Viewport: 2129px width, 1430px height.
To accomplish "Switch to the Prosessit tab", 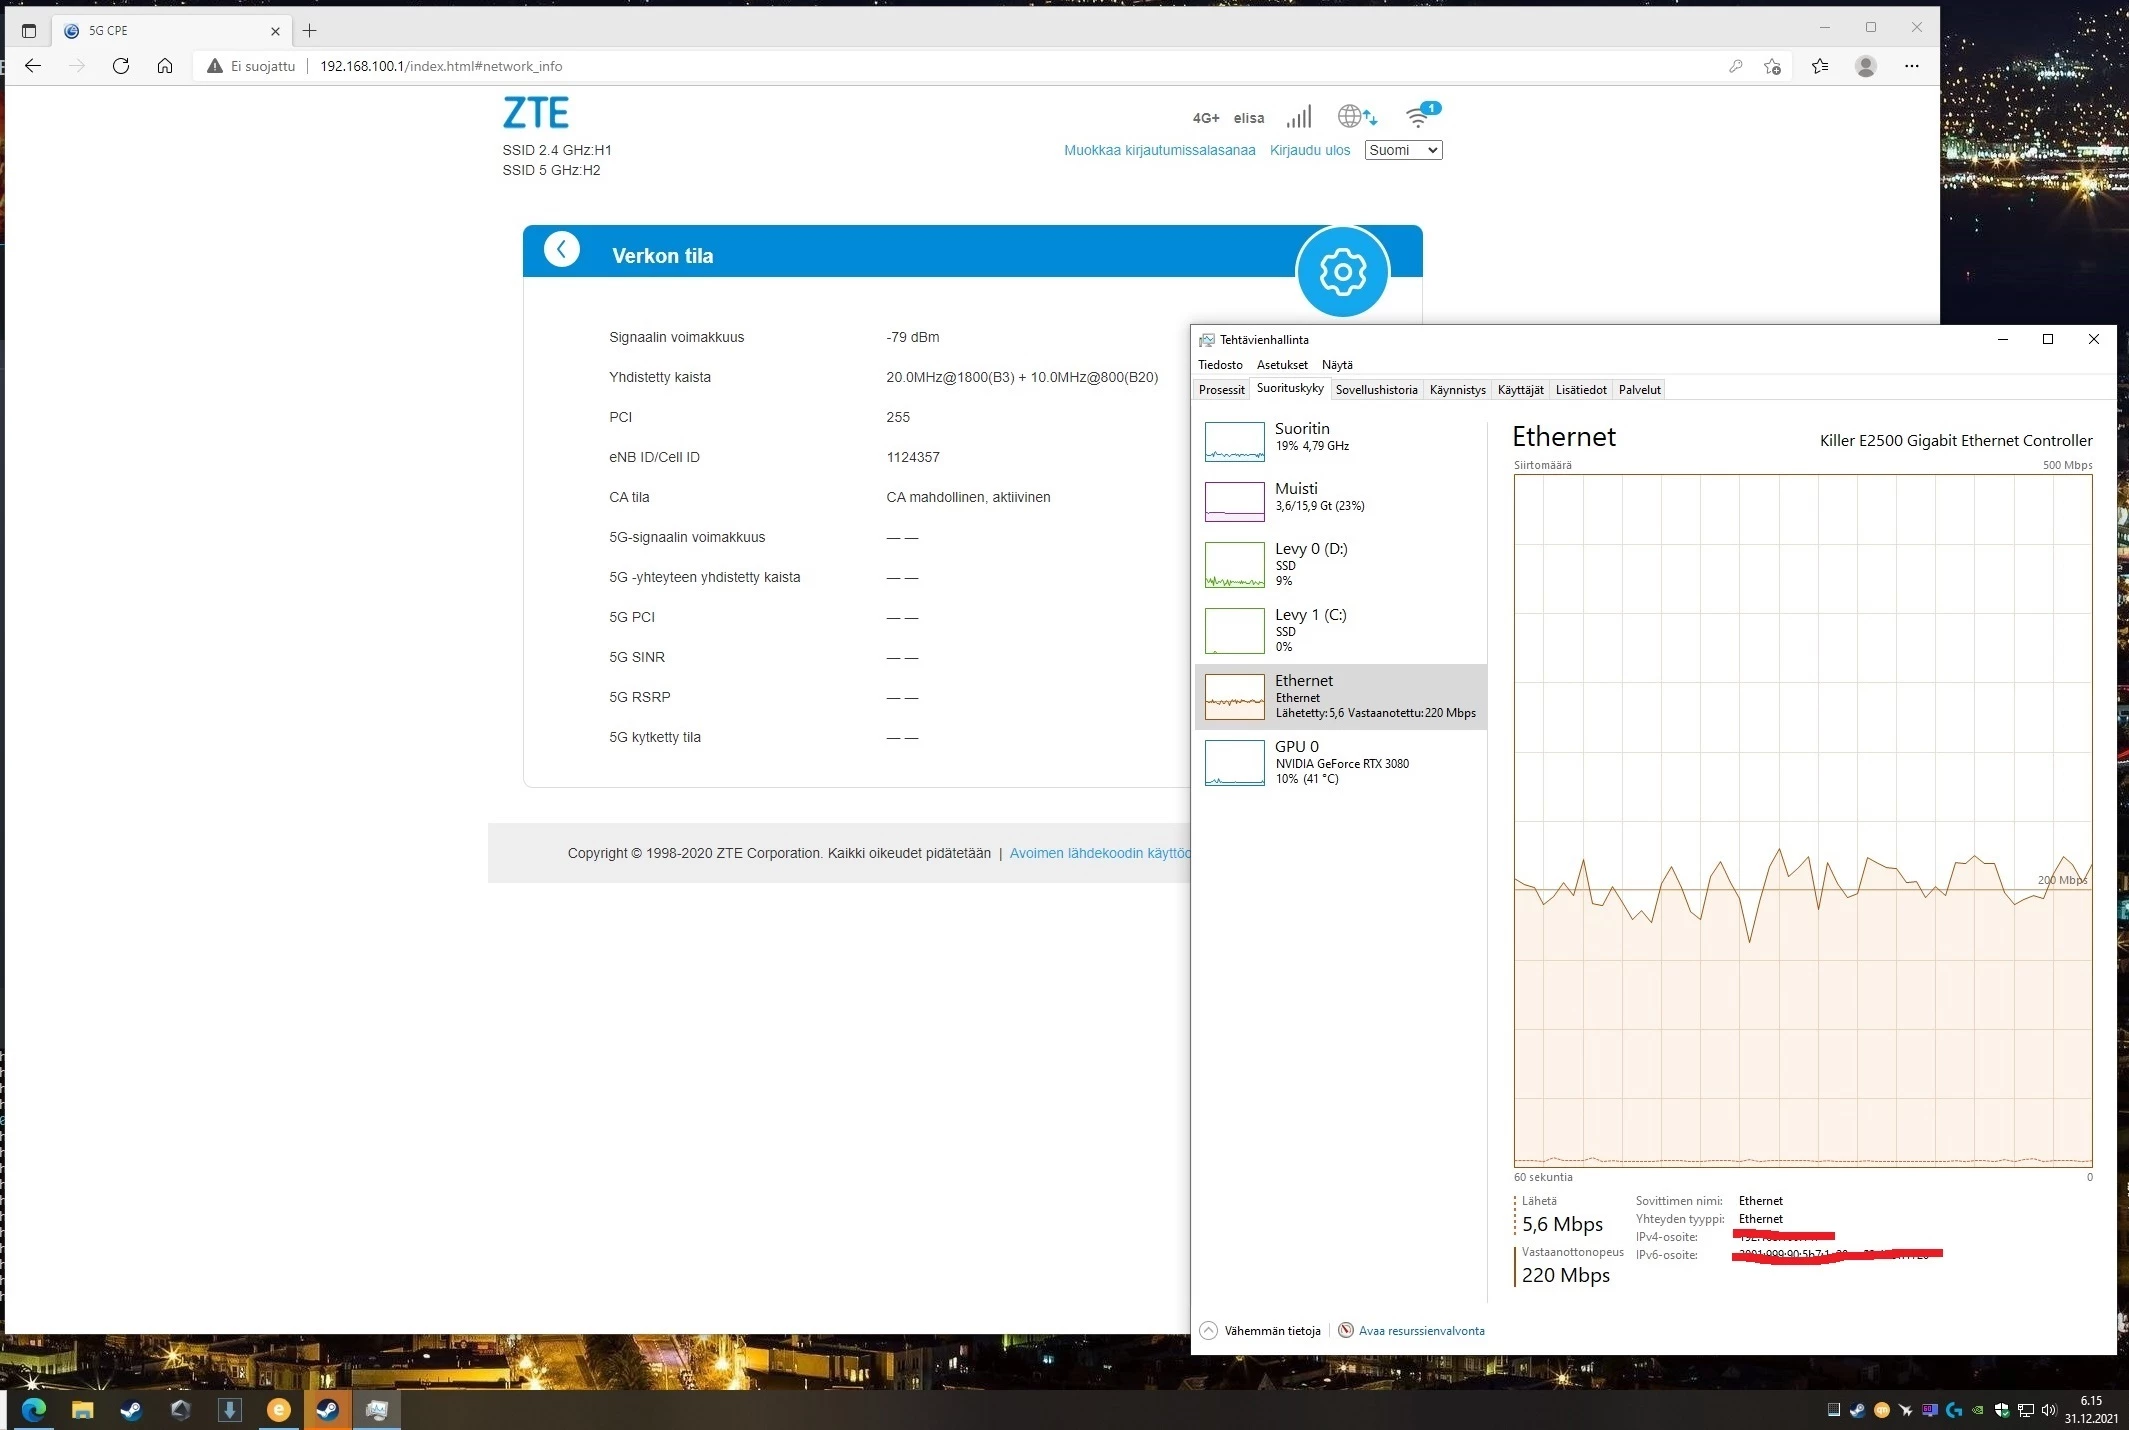I will [x=1221, y=390].
